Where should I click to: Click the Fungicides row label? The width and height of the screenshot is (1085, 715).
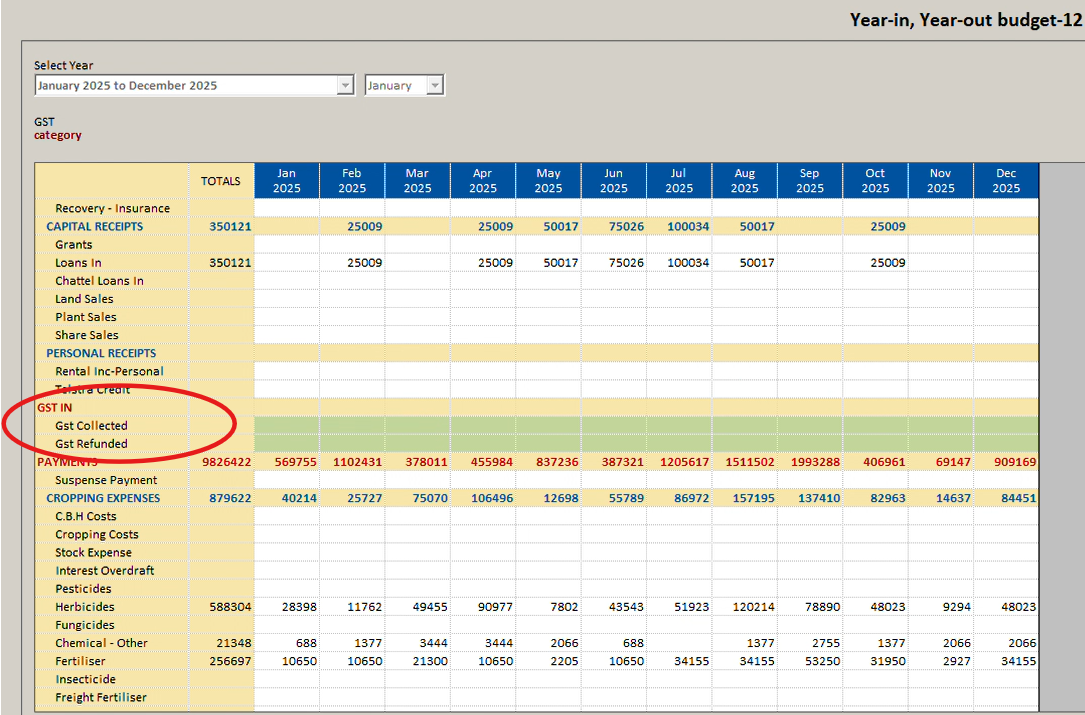coord(84,625)
